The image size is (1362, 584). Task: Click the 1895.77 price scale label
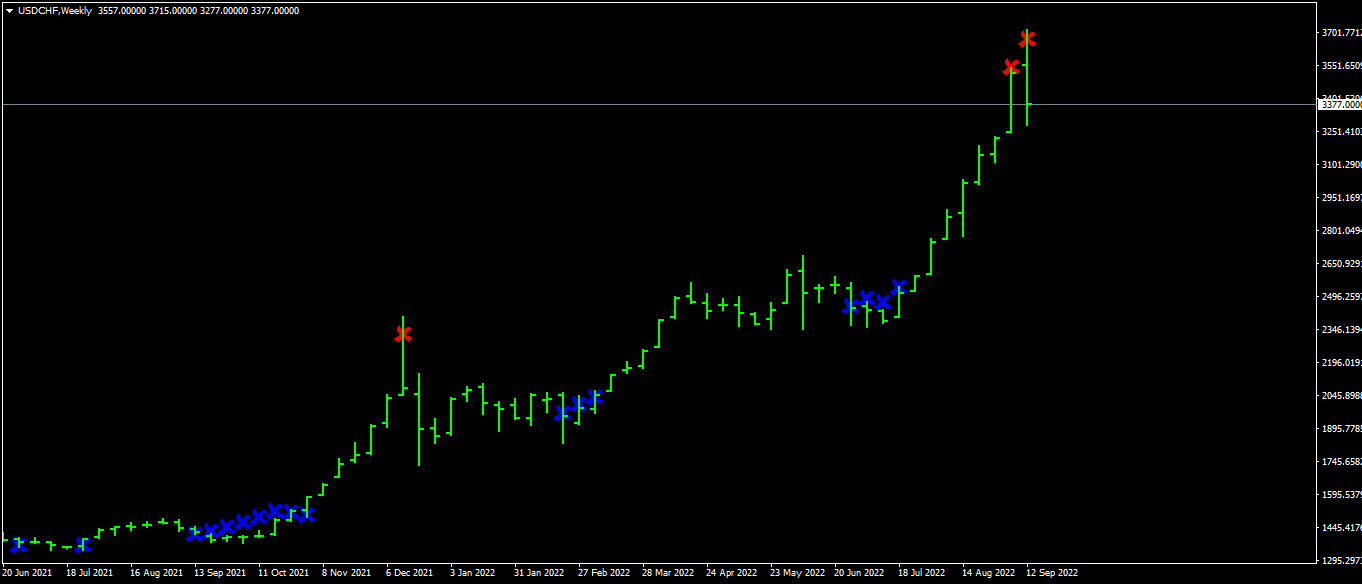tap(1341, 429)
